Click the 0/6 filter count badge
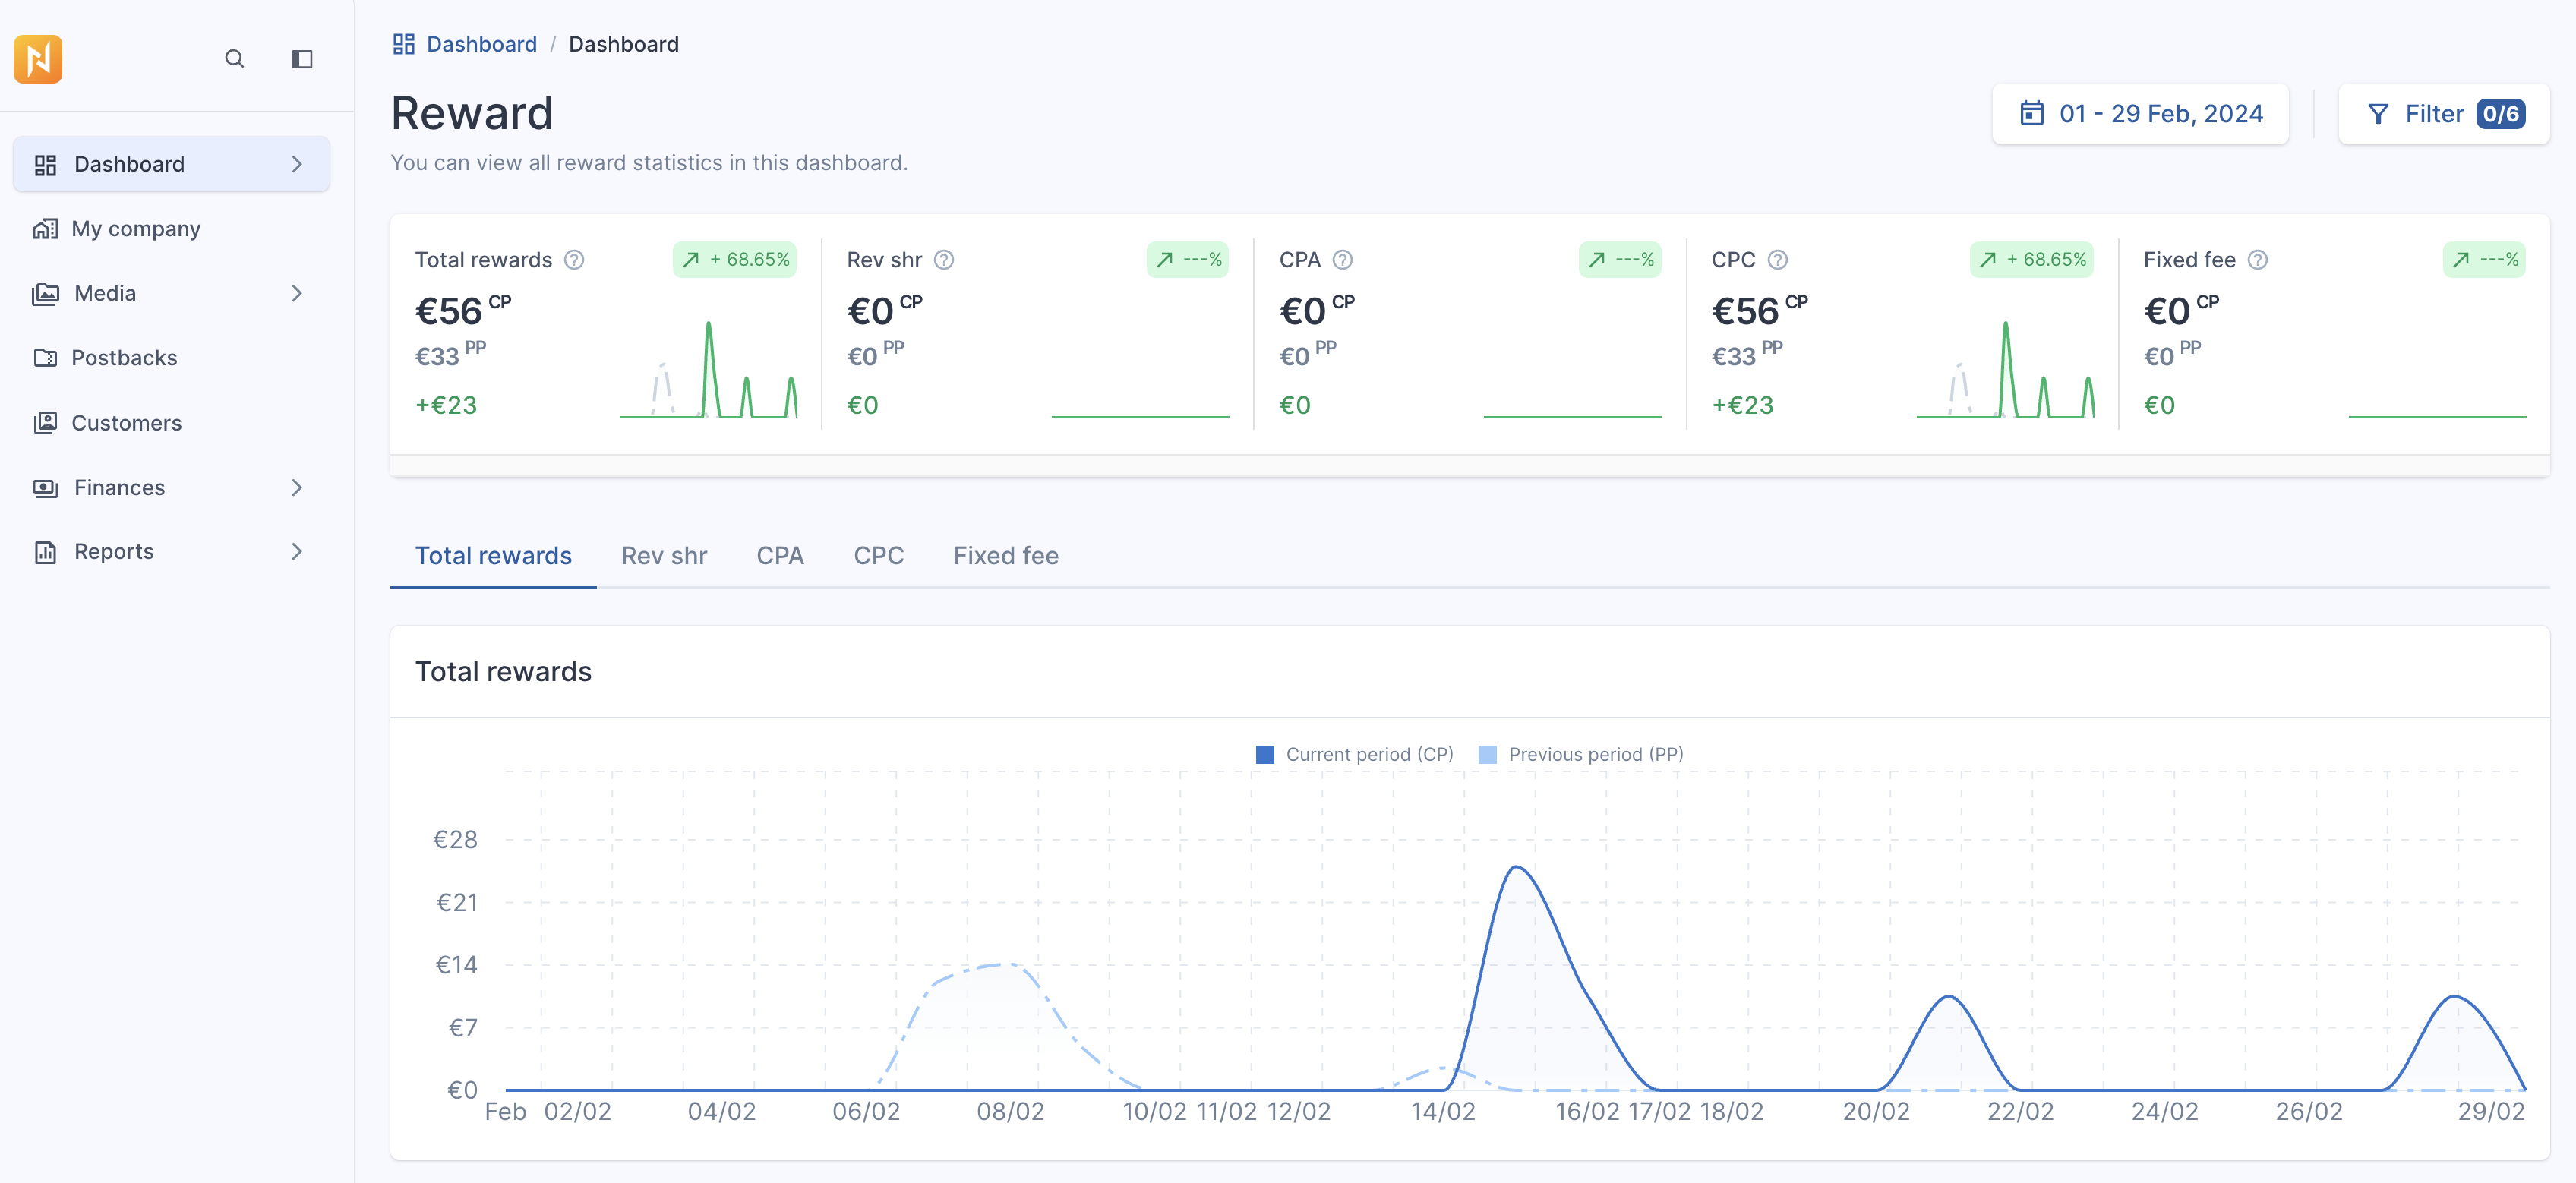The height and width of the screenshot is (1183, 2576). (x=2501, y=114)
